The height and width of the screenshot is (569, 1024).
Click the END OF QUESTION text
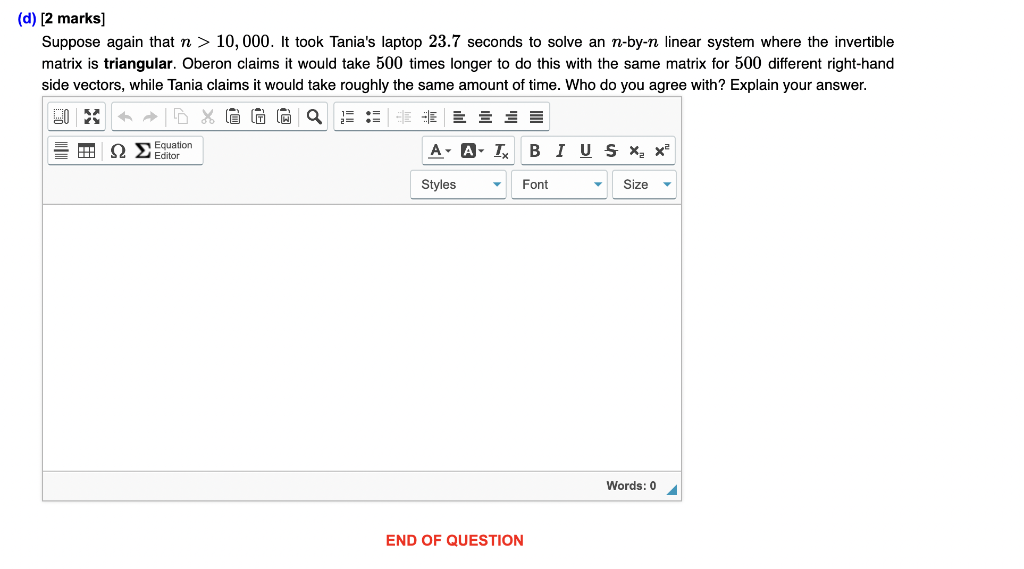455,541
